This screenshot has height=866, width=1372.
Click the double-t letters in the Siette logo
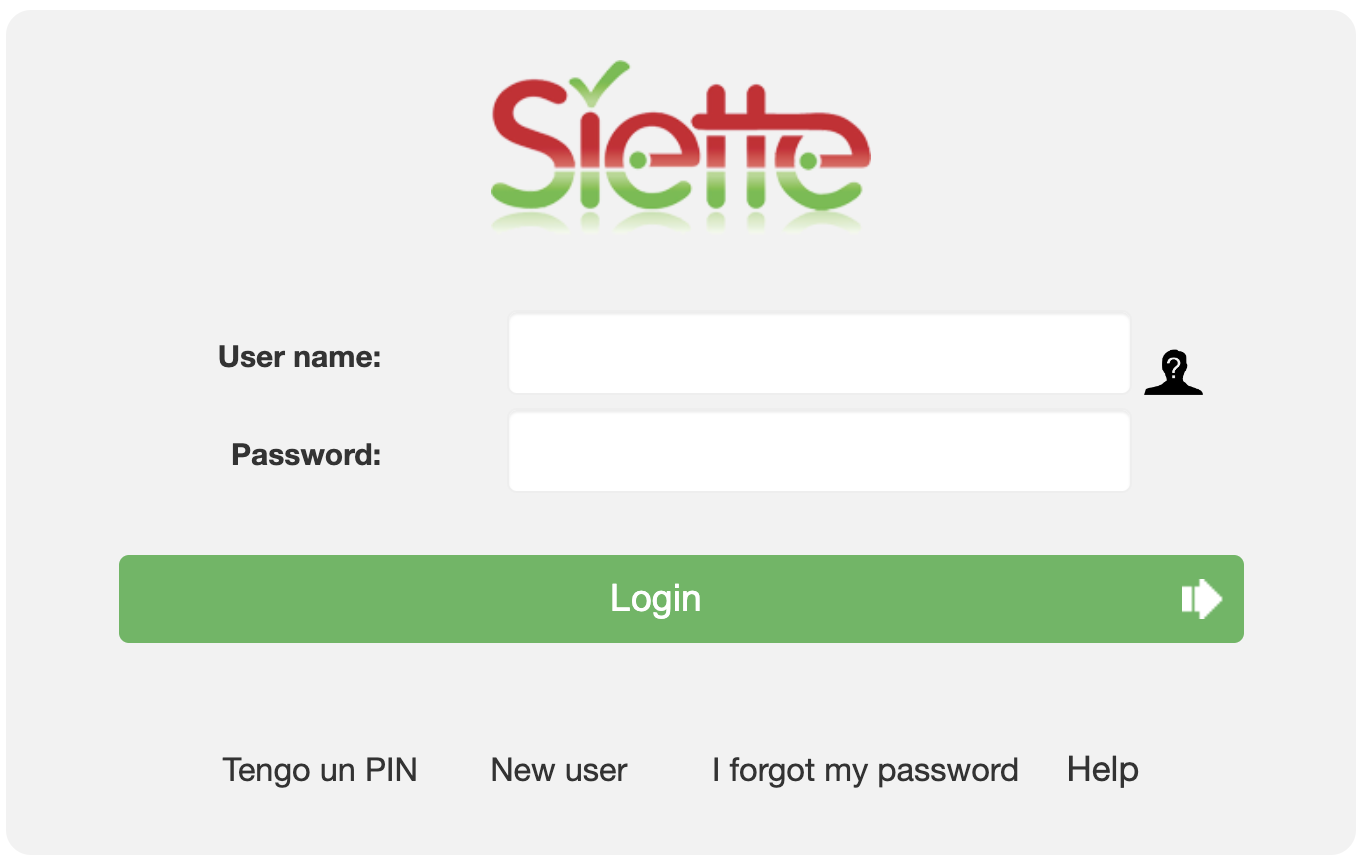point(737,150)
